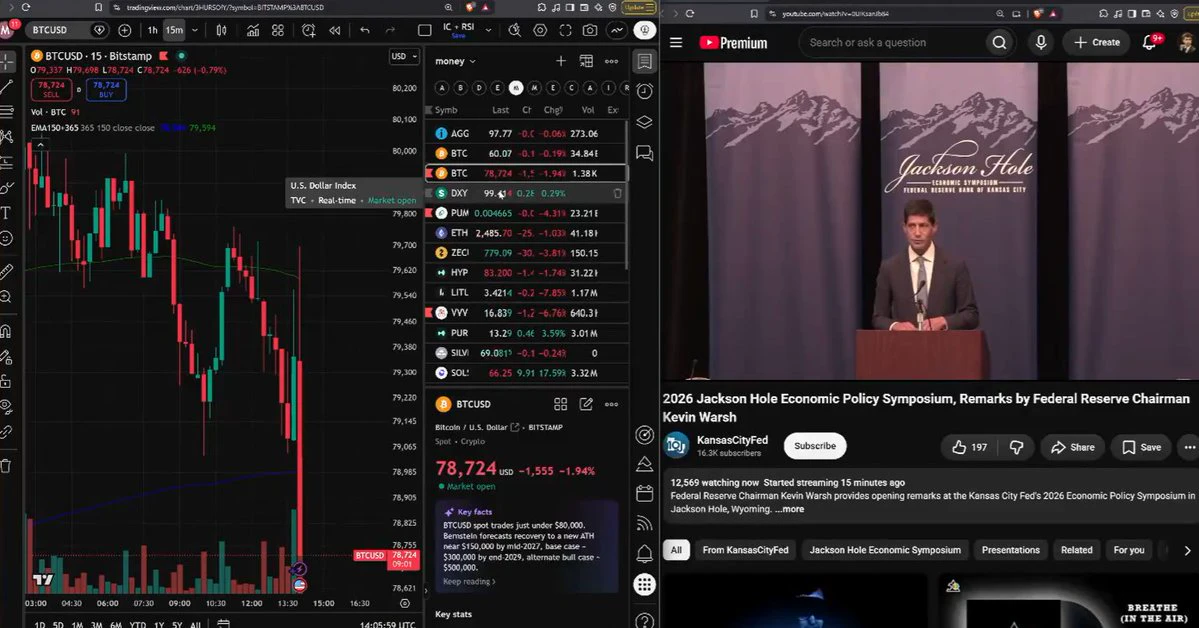Undo last chart action

[365, 30]
